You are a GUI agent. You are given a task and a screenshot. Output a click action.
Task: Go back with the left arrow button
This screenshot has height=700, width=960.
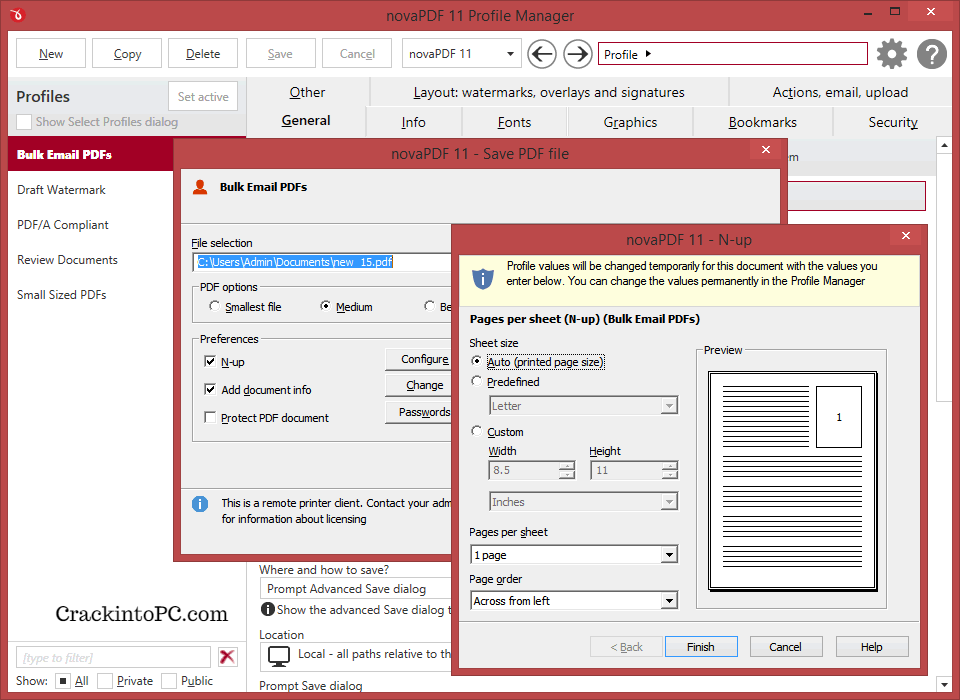click(x=542, y=54)
